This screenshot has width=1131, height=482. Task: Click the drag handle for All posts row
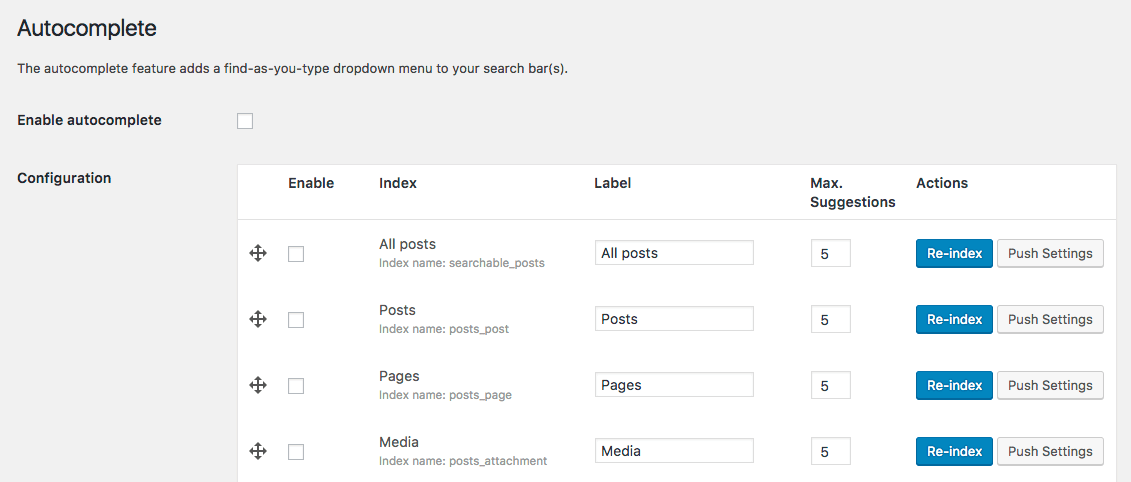[x=258, y=253]
